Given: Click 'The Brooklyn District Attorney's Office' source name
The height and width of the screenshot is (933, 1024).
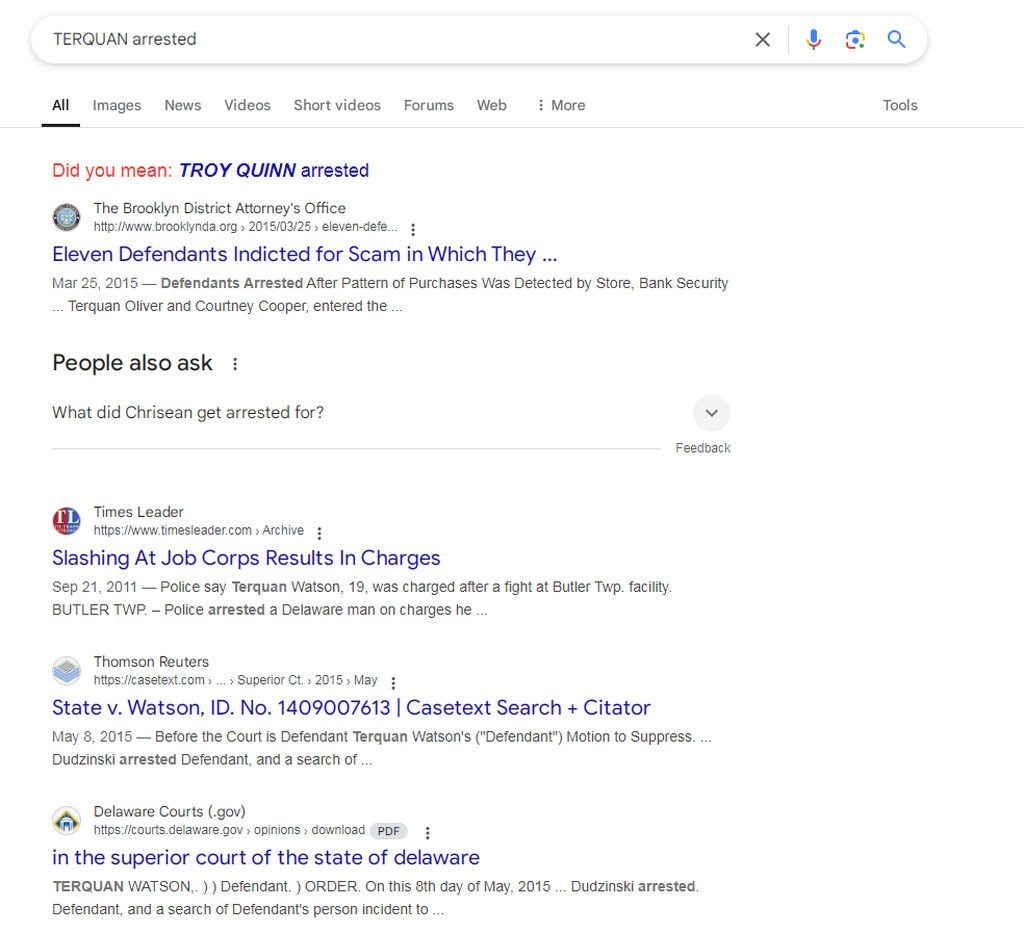Looking at the screenshot, I should point(219,208).
